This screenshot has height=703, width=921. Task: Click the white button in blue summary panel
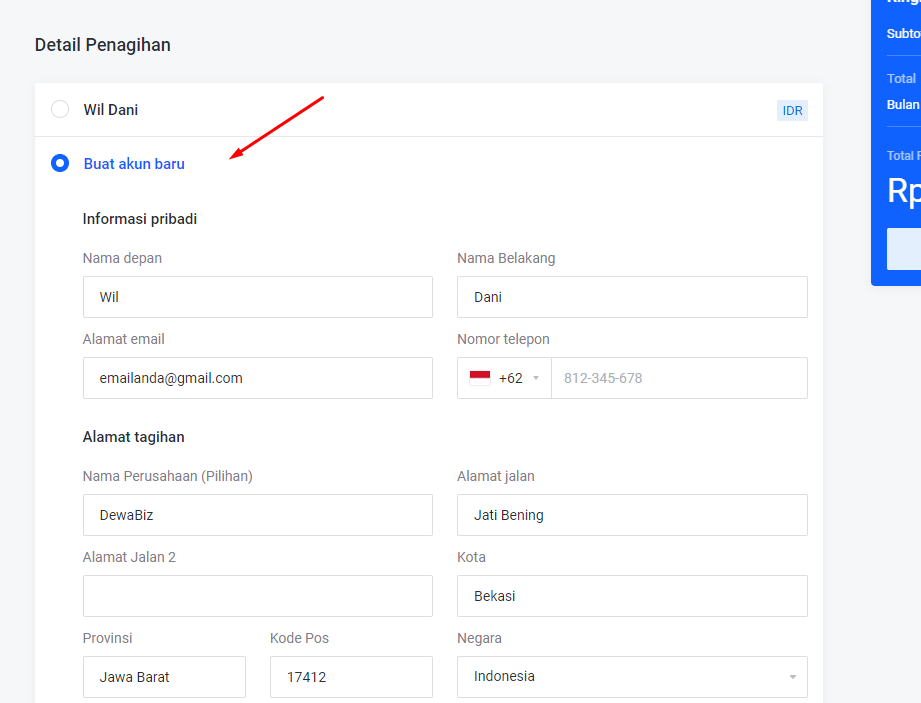903,249
